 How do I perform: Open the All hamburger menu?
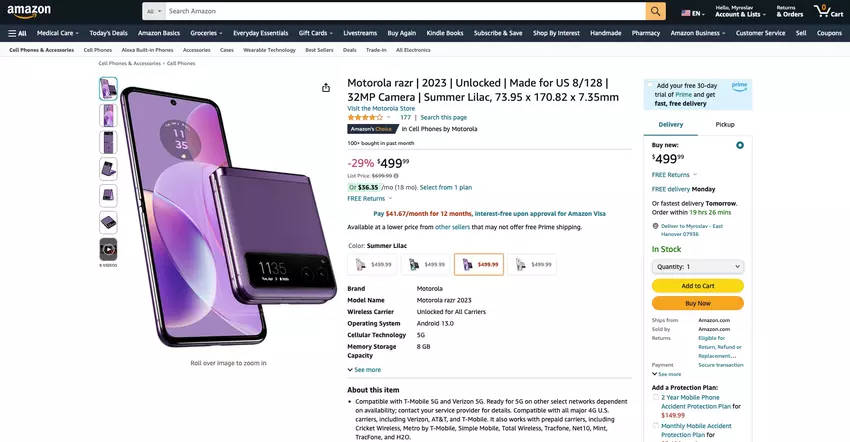(17, 33)
